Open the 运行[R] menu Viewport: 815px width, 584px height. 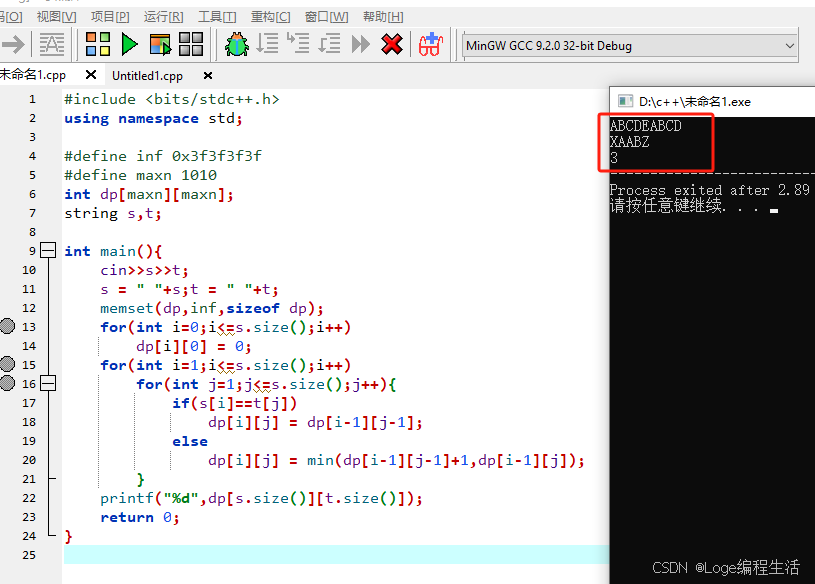point(163,17)
